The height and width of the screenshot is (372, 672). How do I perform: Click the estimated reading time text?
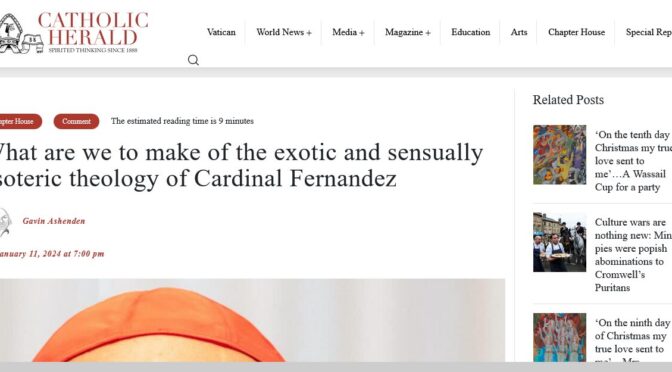tap(182, 121)
